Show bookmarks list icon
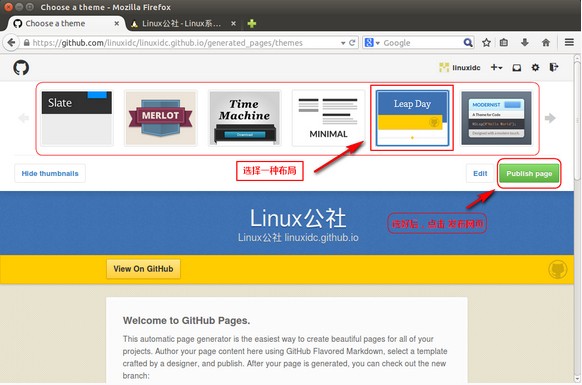Screen dimensions: 582x385 pyautogui.click(x=504, y=43)
